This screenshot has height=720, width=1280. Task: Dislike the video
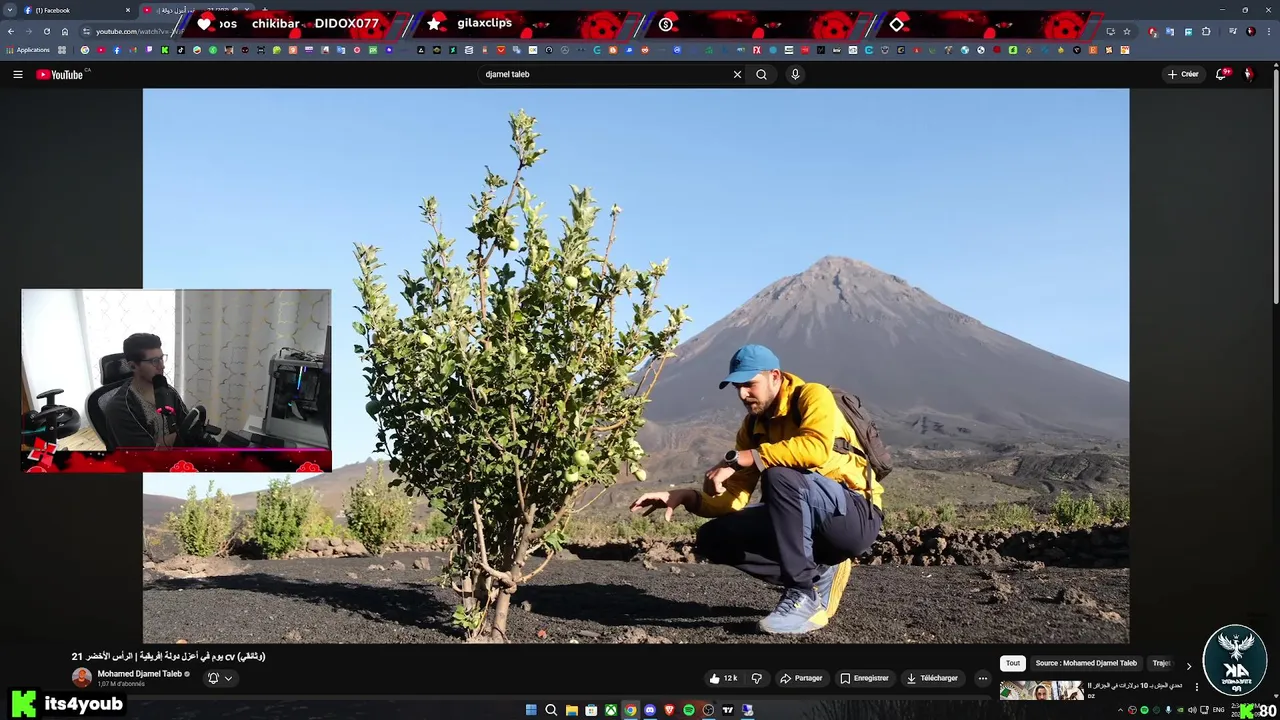[x=756, y=678]
